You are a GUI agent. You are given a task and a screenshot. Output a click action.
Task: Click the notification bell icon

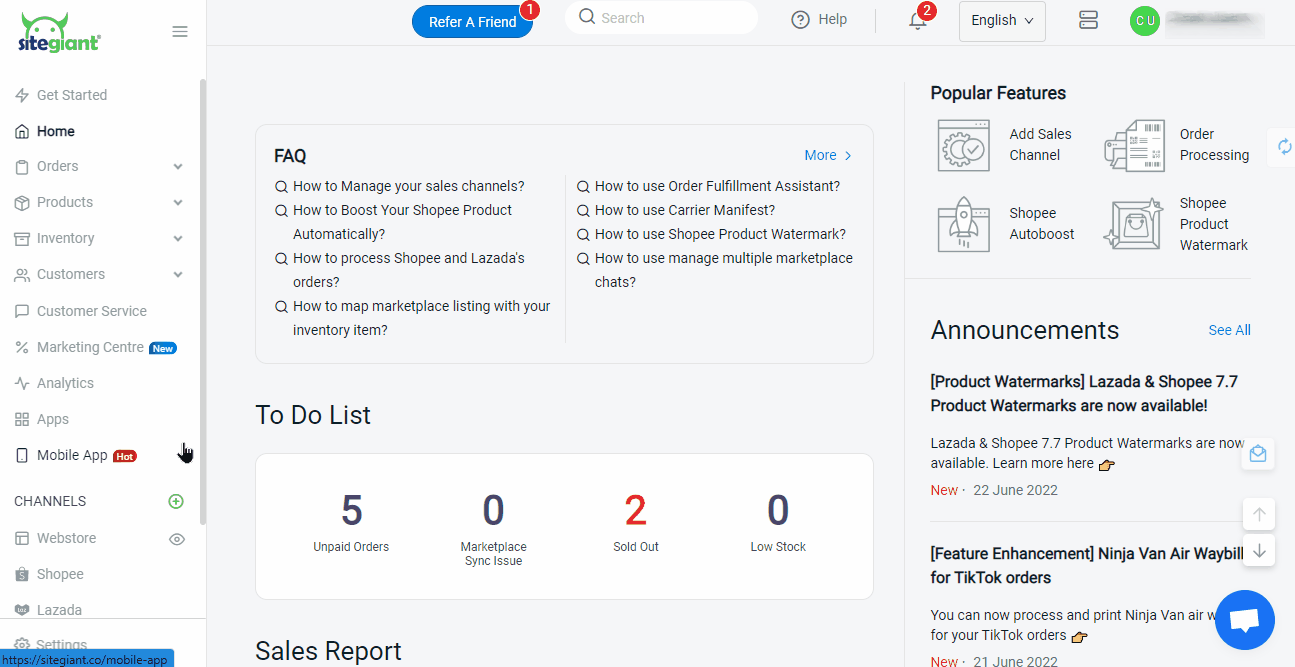tap(917, 21)
